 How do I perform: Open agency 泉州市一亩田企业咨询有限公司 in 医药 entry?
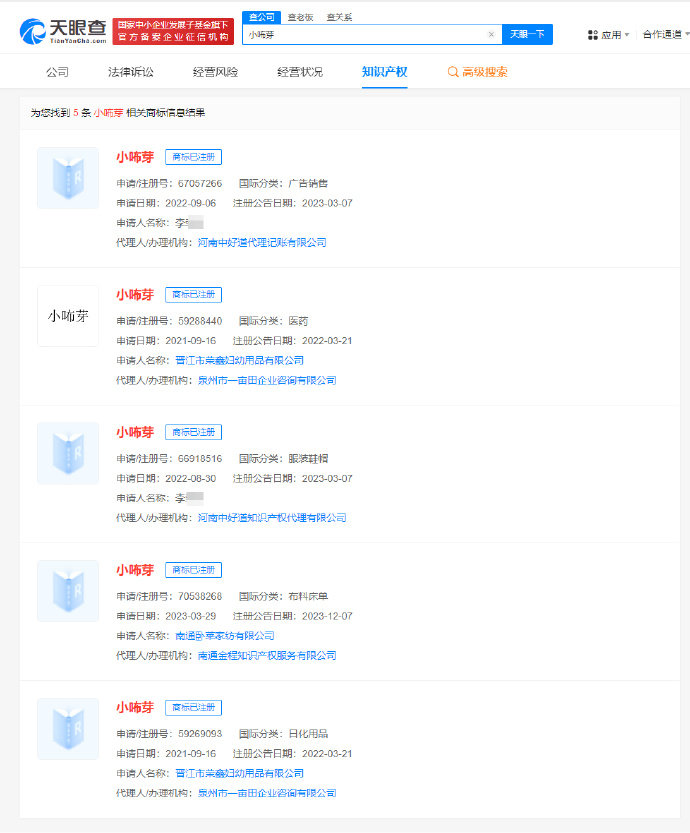click(x=267, y=380)
